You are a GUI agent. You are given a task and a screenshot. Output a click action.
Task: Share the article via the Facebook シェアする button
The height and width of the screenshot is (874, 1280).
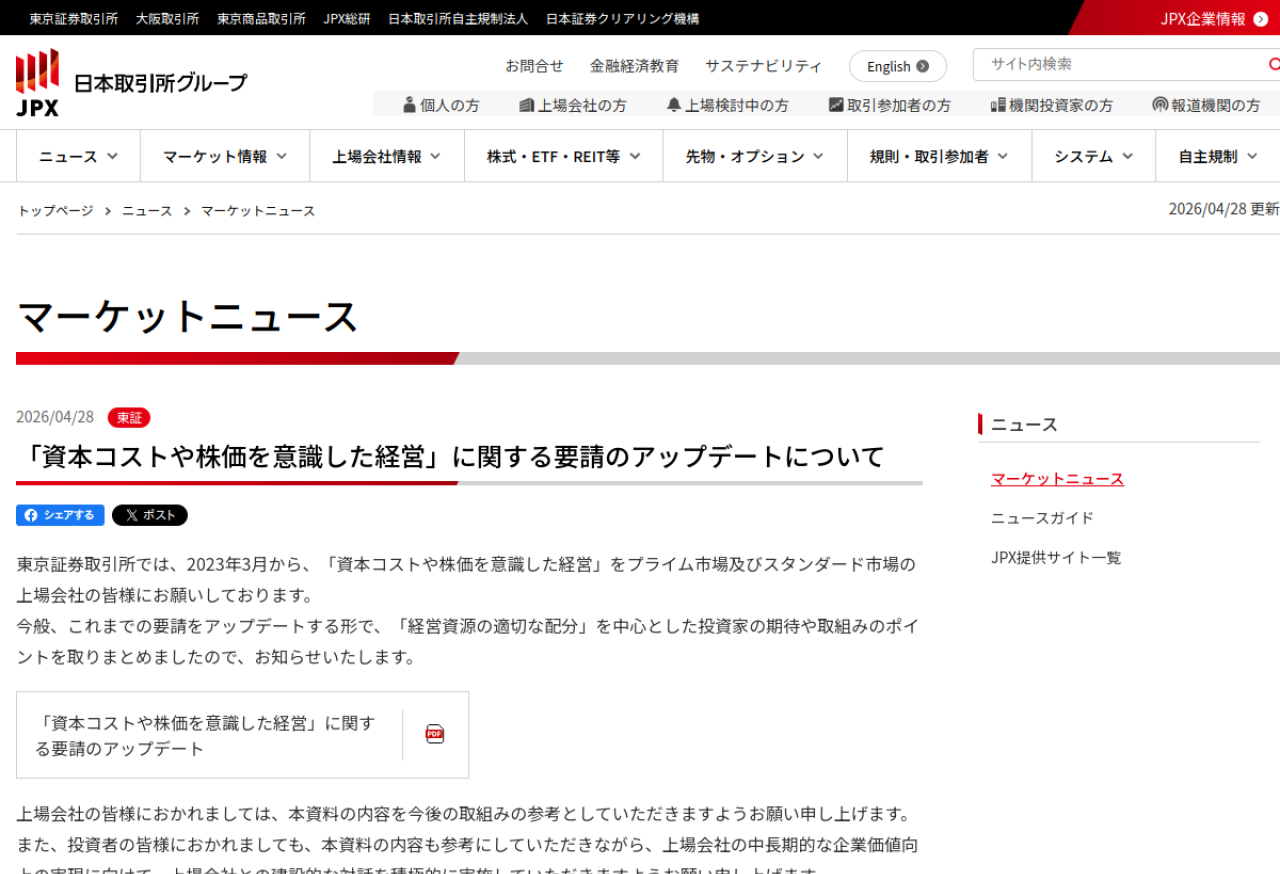click(x=60, y=515)
